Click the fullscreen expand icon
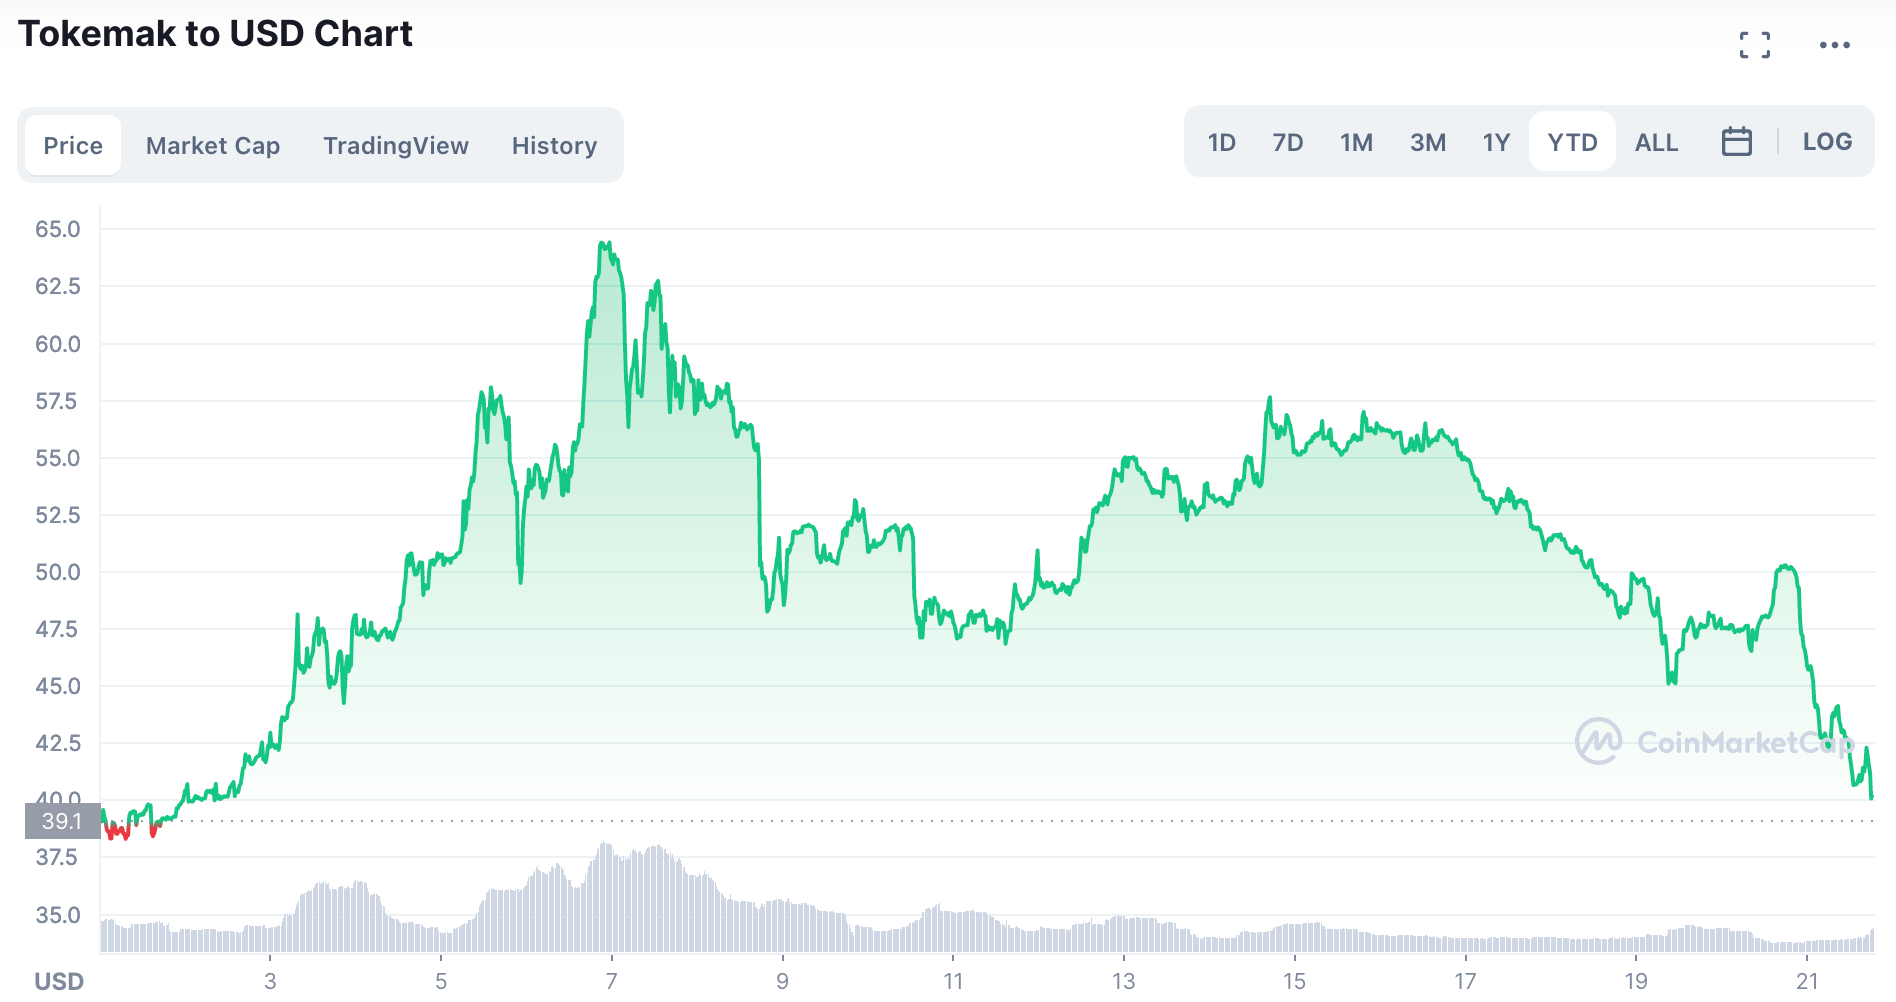This screenshot has width=1896, height=1002. click(1757, 44)
